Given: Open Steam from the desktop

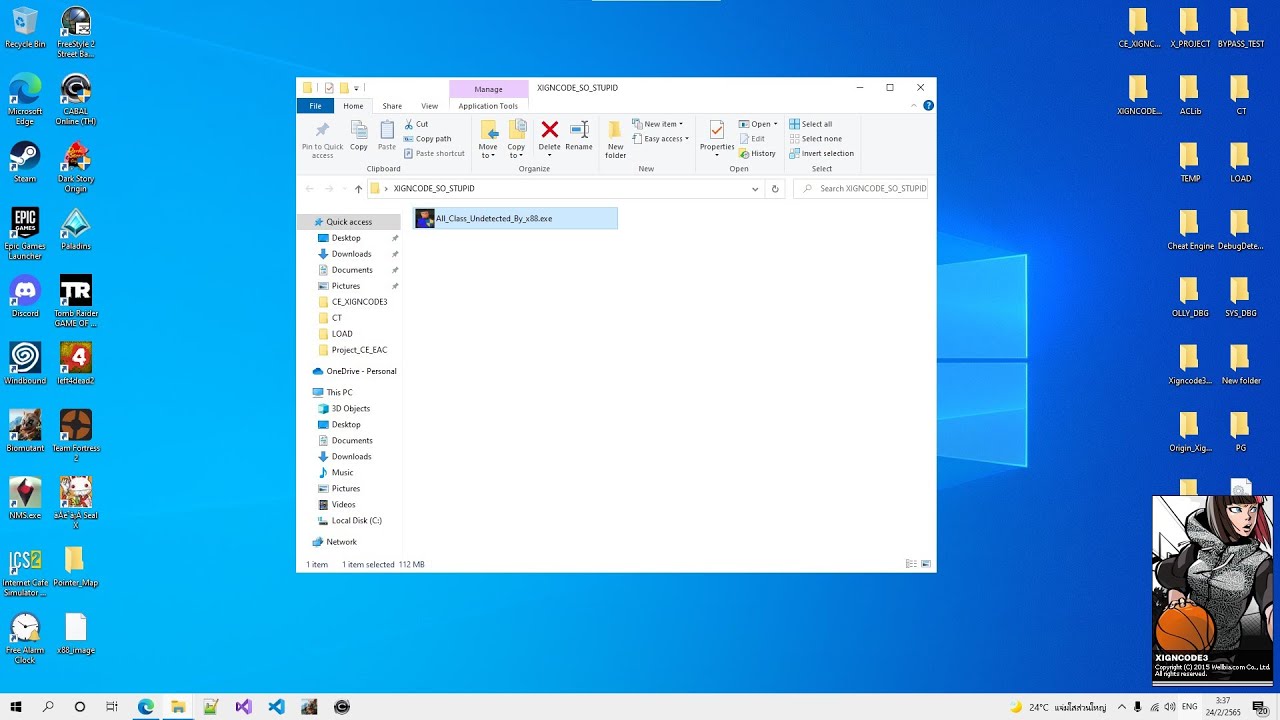Looking at the screenshot, I should pos(25,162).
